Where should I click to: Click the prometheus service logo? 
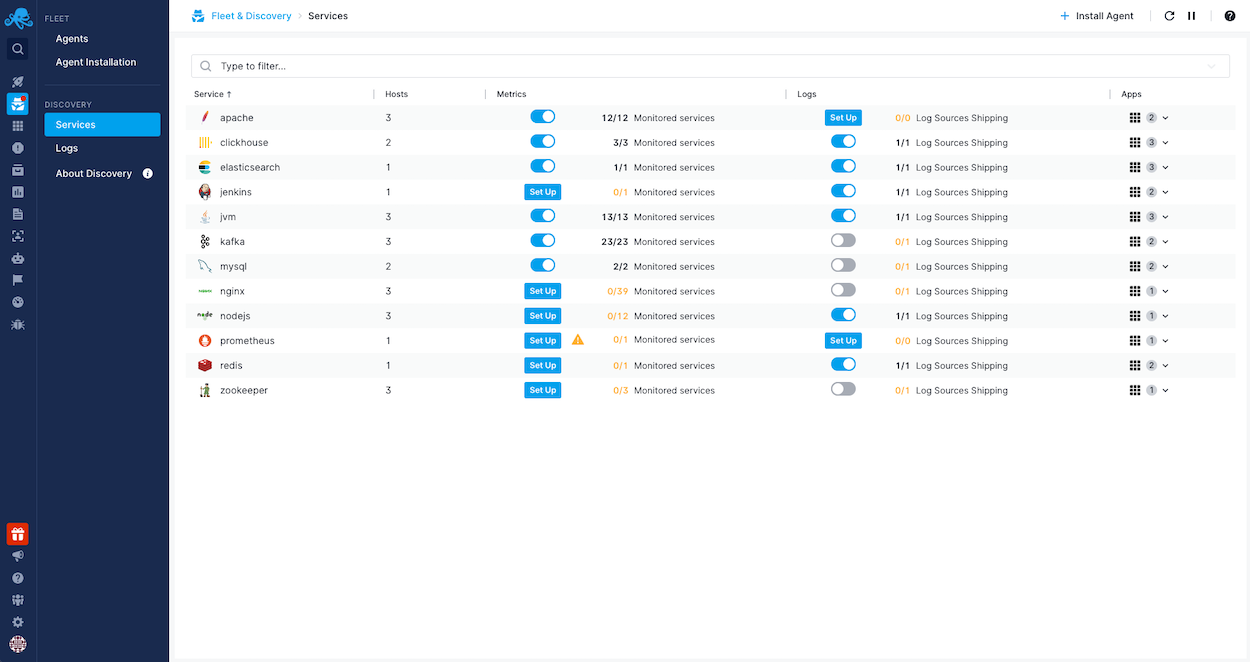tap(205, 341)
